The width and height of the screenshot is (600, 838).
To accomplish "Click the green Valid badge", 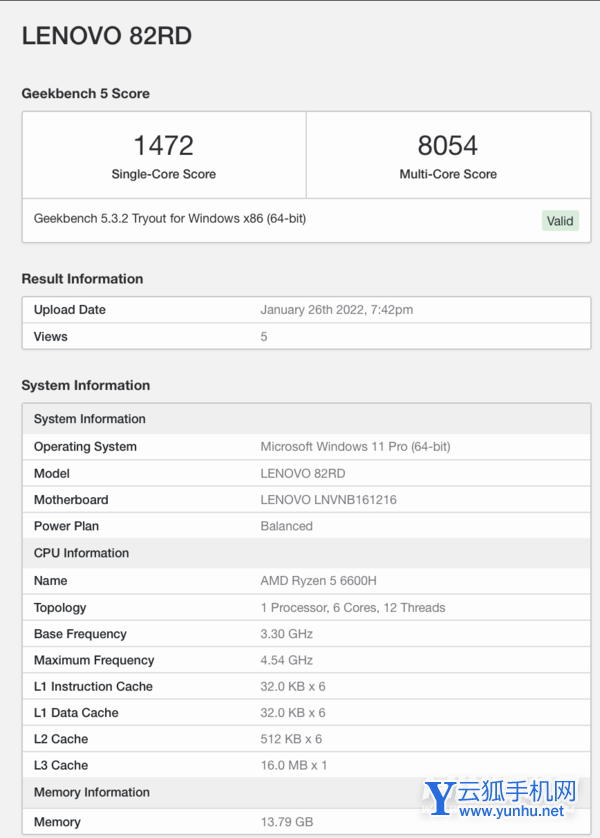I will coord(560,220).
